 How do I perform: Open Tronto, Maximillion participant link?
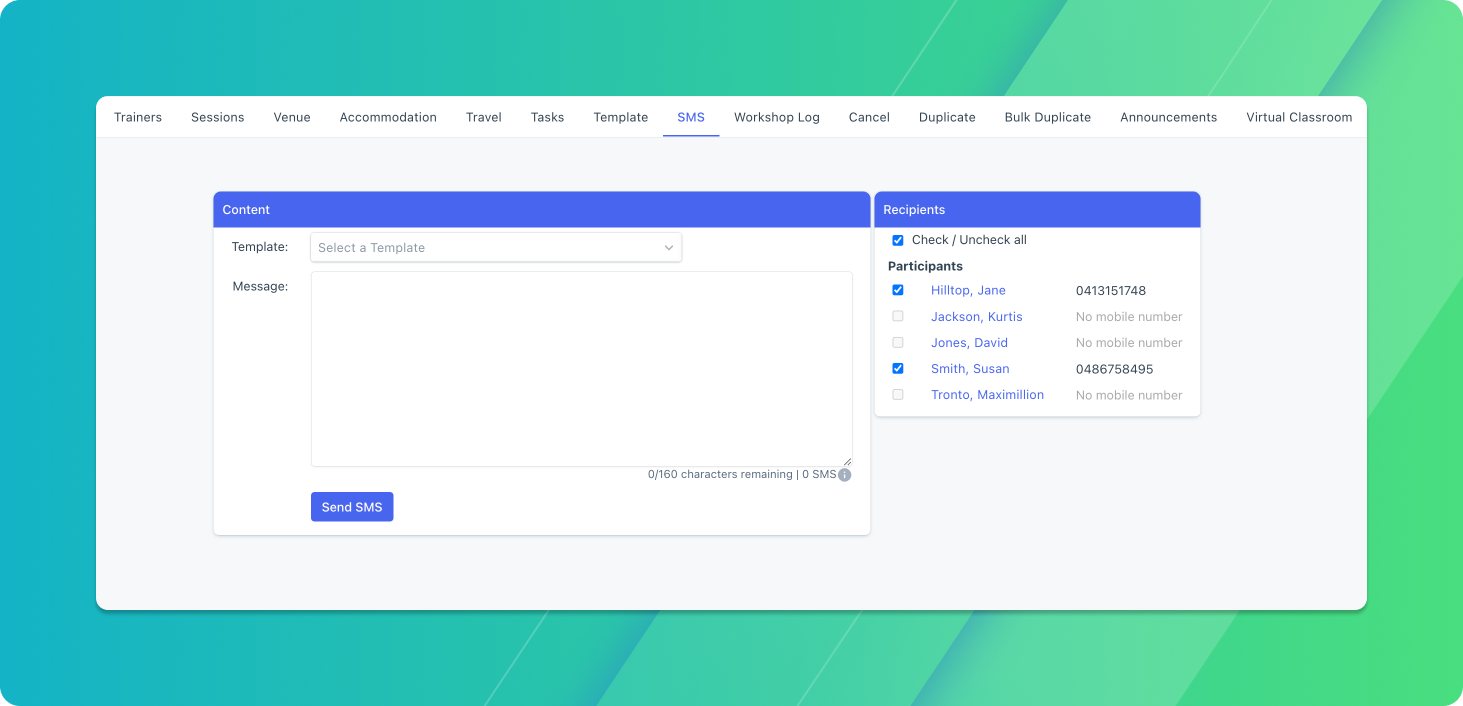(987, 395)
